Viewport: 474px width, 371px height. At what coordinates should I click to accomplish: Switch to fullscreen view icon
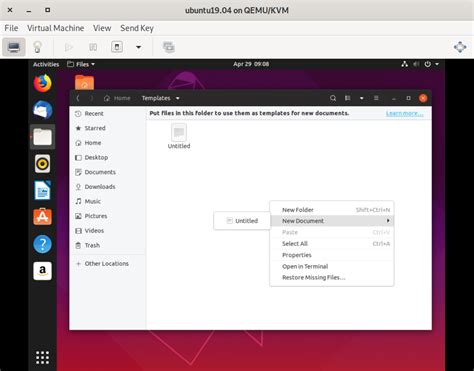[x=460, y=47]
